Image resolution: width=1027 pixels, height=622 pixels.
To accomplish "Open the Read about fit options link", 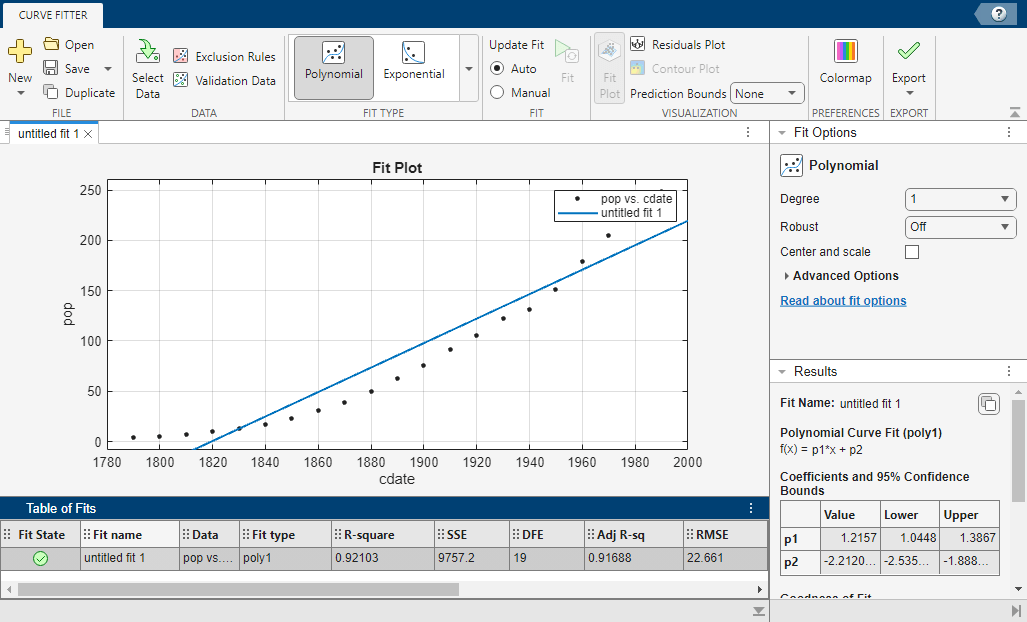I will pos(843,301).
